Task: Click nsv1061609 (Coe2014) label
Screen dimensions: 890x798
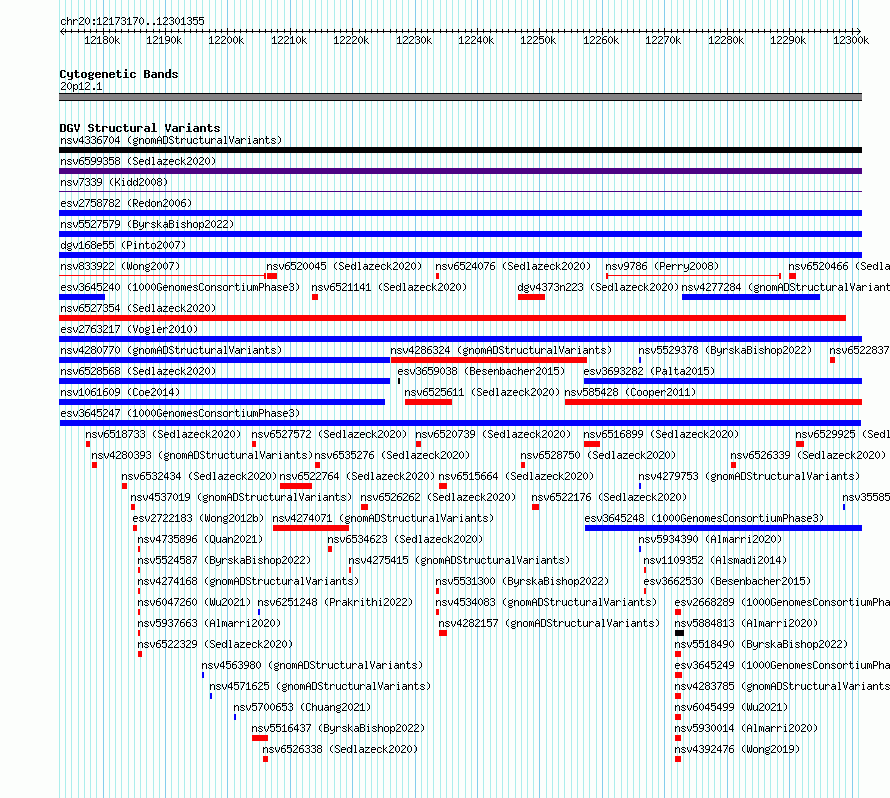Action: coord(120,392)
